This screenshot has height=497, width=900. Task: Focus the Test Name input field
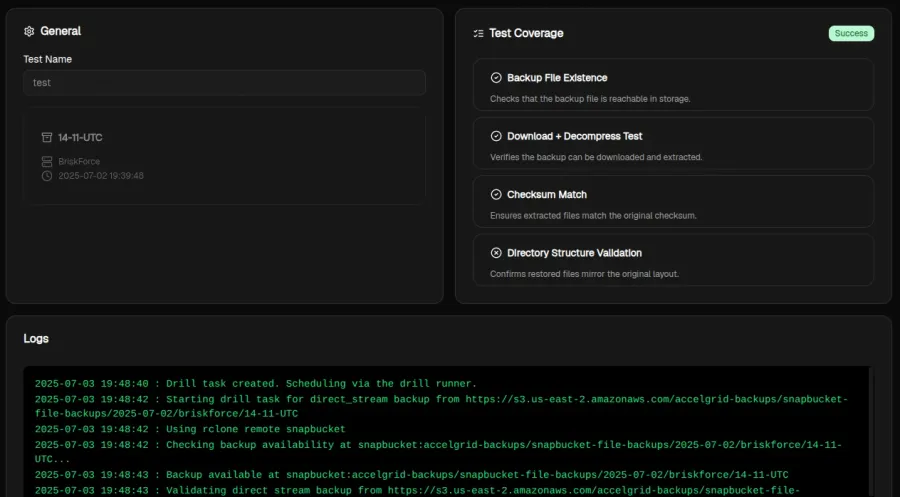pyautogui.click(x=224, y=83)
